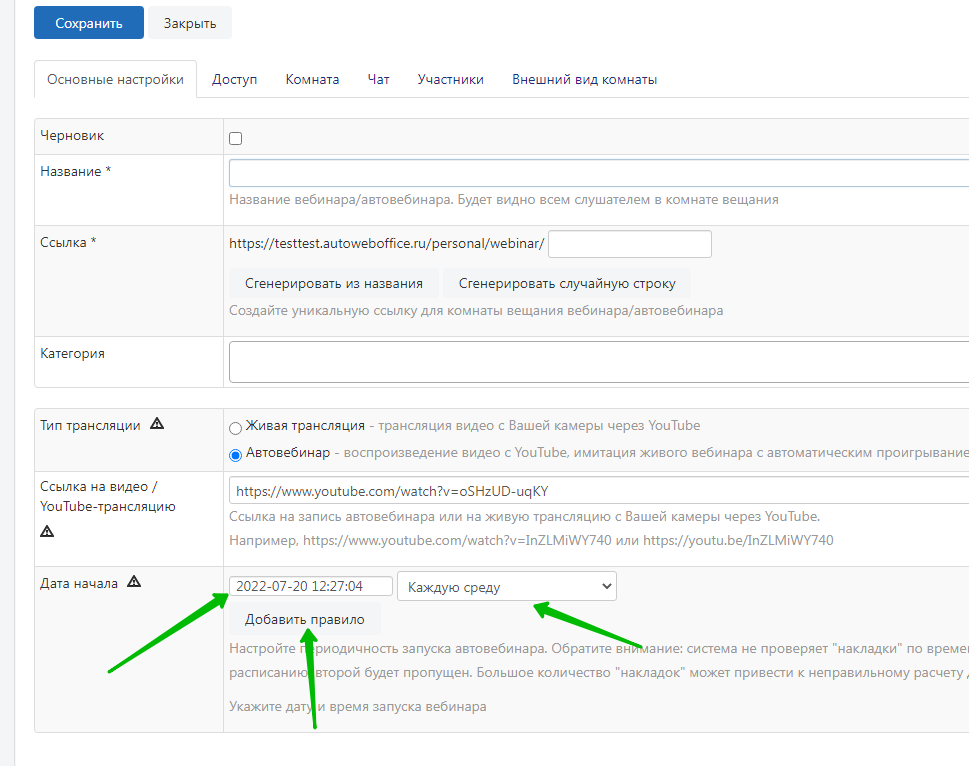The height and width of the screenshot is (766, 969).
Task: Go to the Чат tab
Action: [x=378, y=80]
